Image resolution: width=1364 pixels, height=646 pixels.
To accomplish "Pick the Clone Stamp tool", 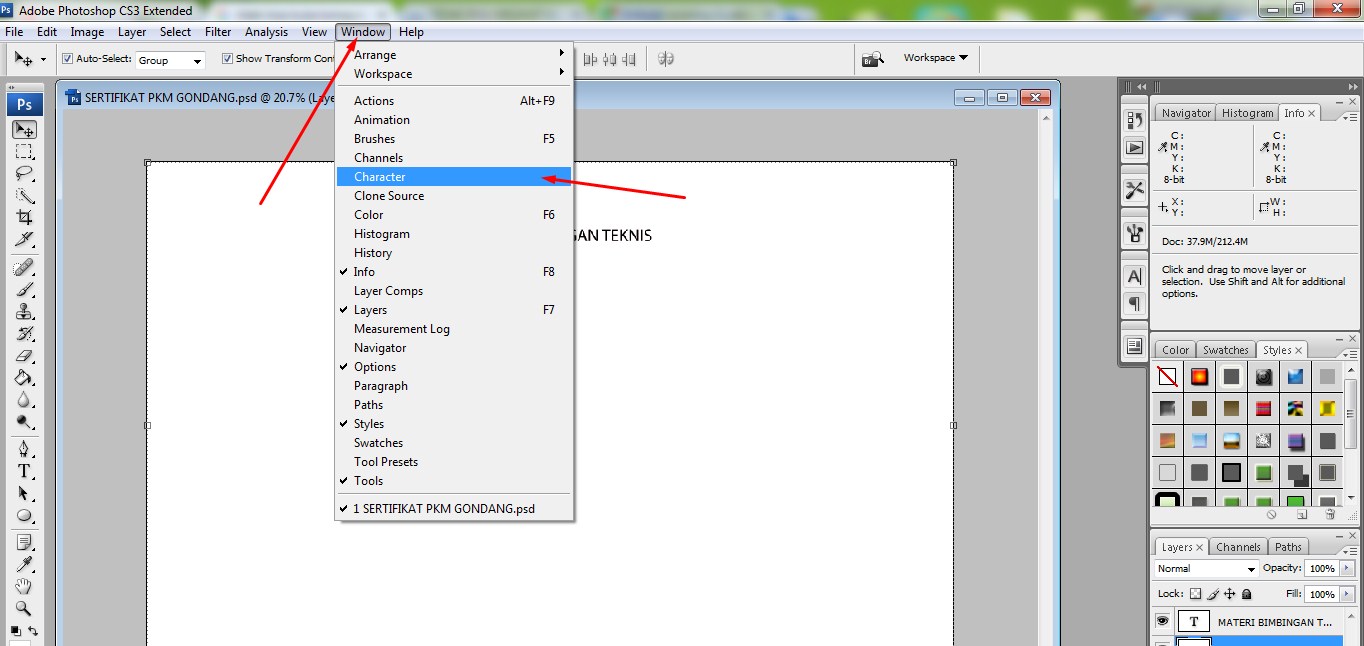I will pos(24,312).
